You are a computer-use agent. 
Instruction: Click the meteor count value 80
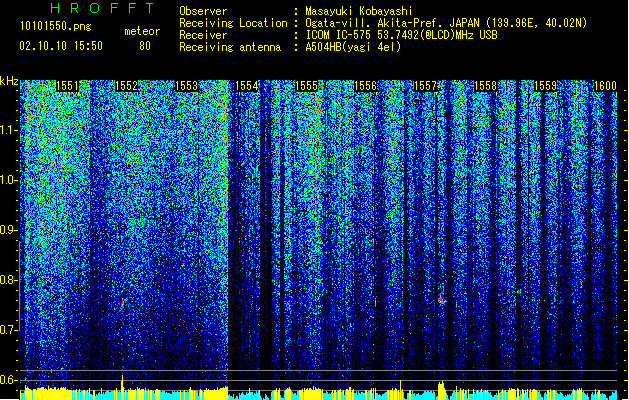pyautogui.click(x=145, y=46)
